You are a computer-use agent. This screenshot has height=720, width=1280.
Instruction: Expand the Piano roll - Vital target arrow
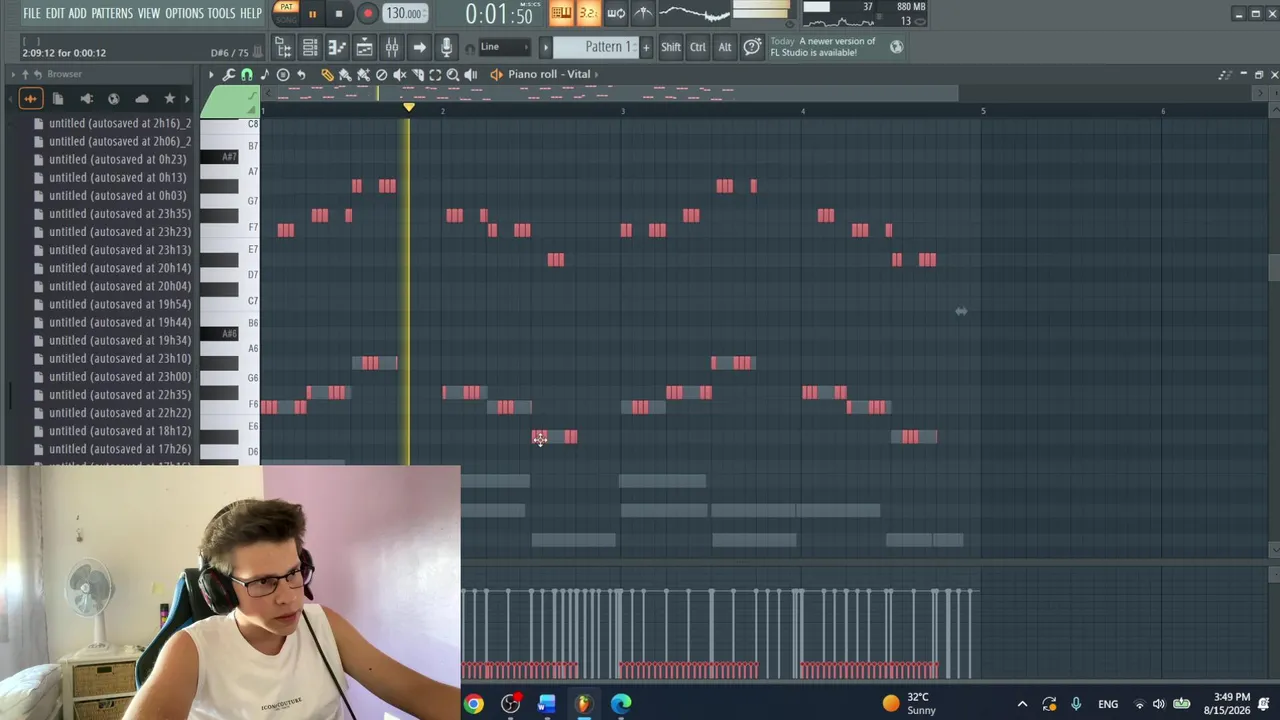[x=597, y=74]
